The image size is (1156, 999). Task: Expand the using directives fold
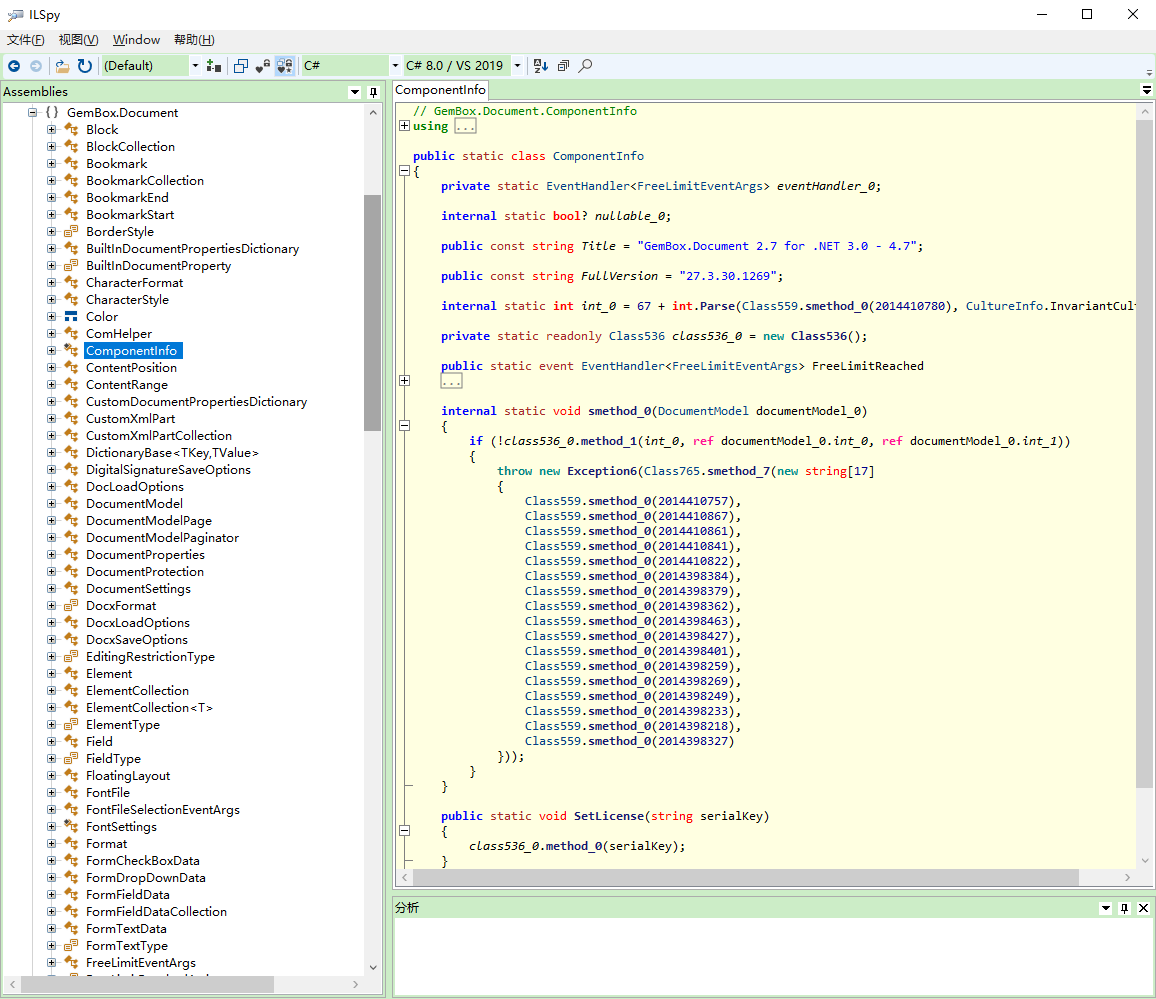click(404, 126)
